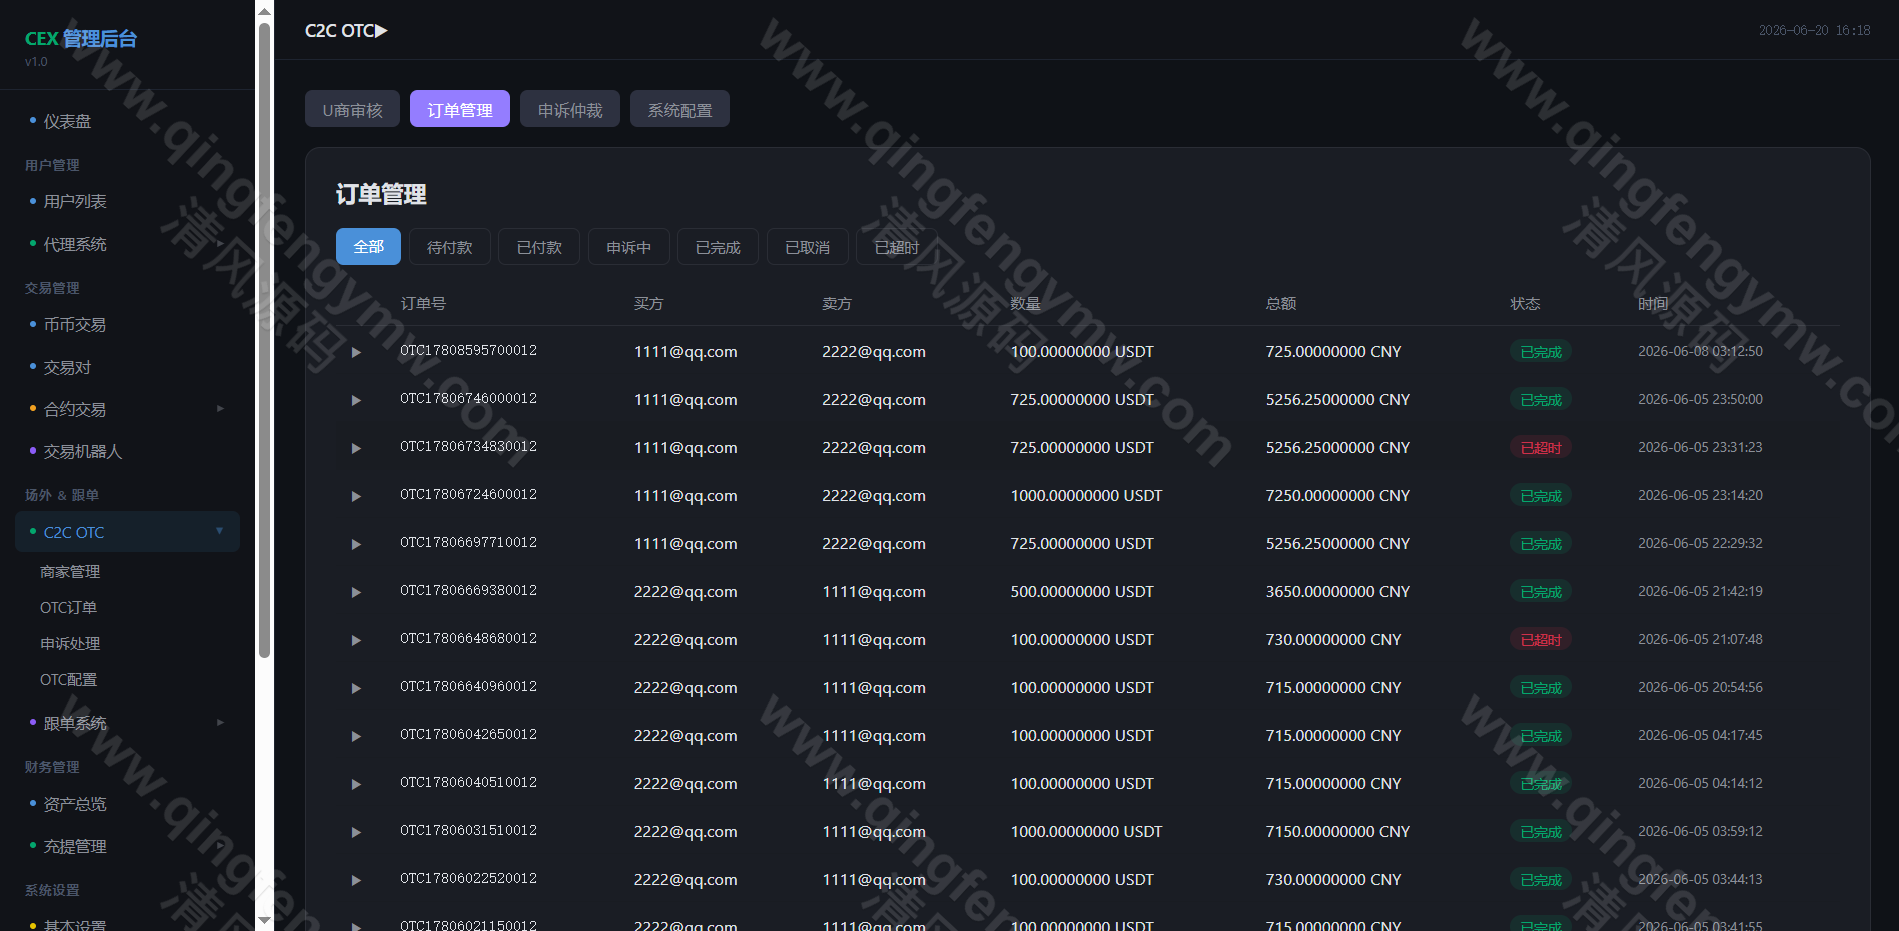
Task: Go to 交易对 in the sidebar
Action: 127,367
